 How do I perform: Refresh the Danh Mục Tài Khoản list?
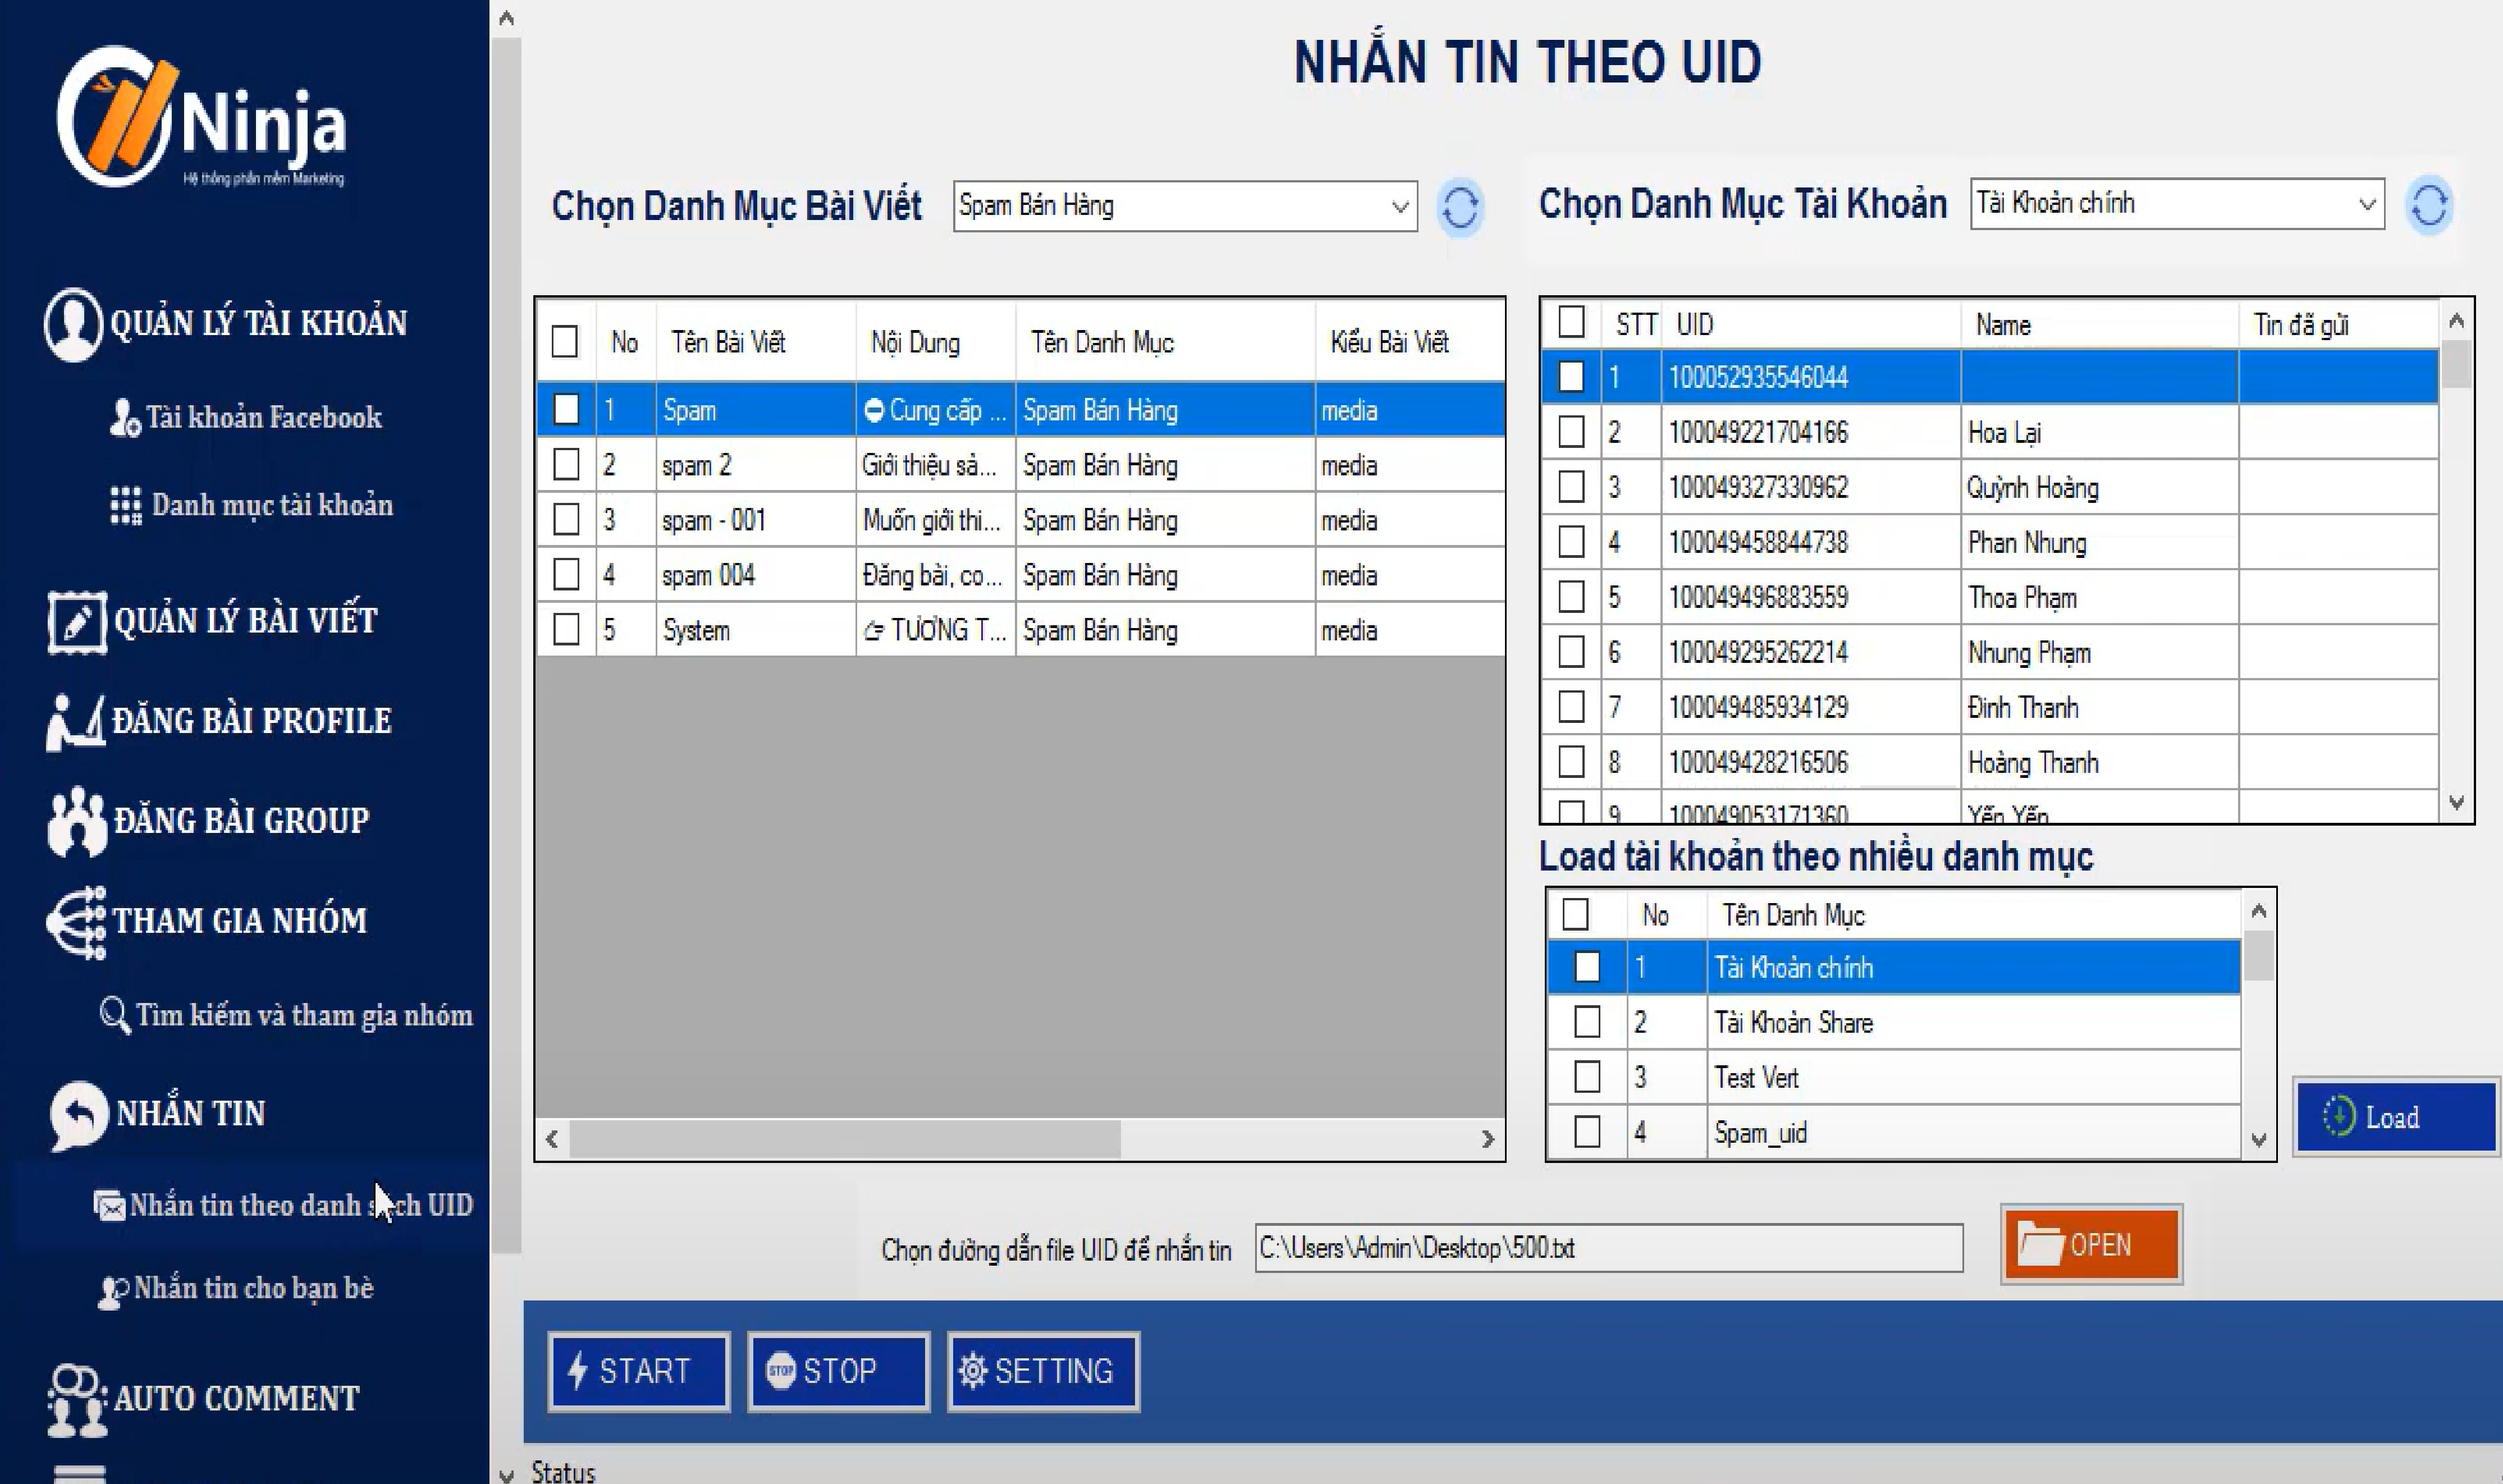2429,205
